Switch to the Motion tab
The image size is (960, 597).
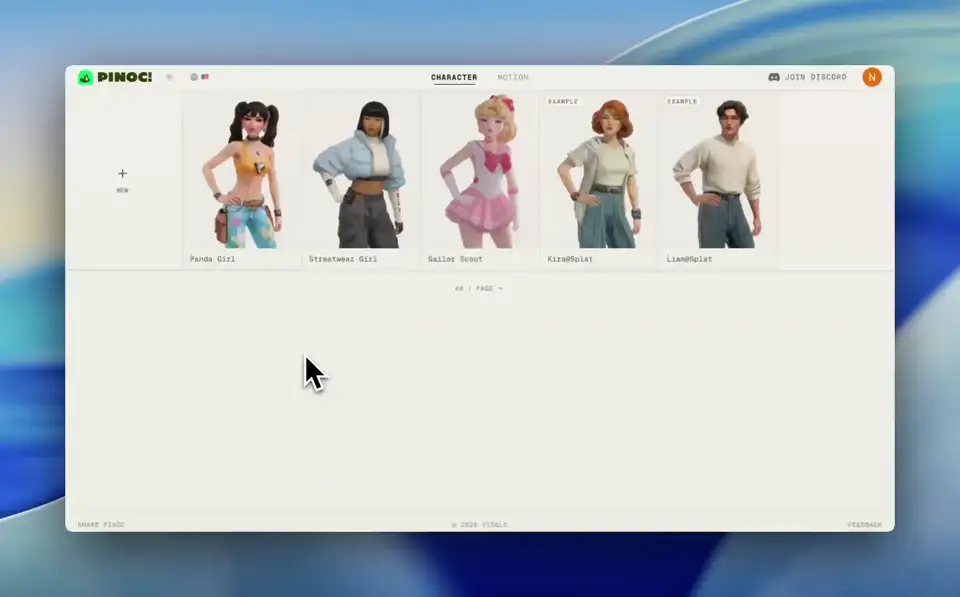point(513,77)
